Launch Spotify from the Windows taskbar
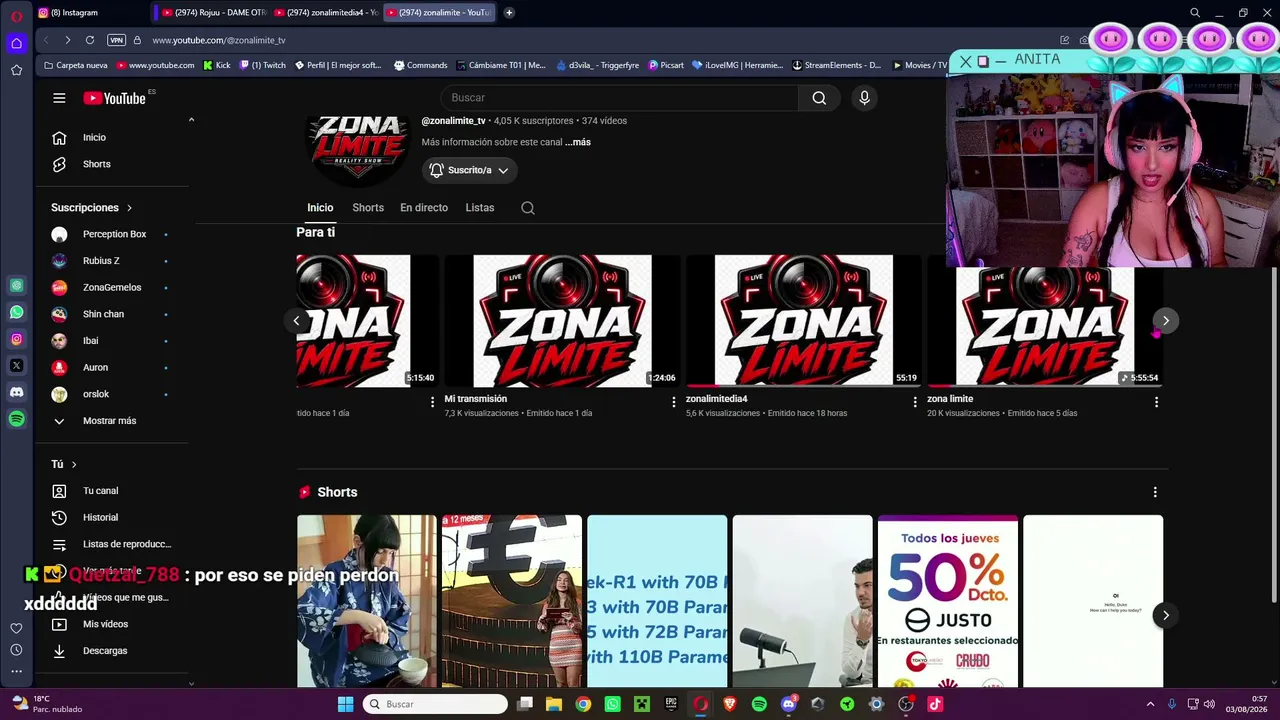Viewport: 1280px width, 720px height. 759,704
